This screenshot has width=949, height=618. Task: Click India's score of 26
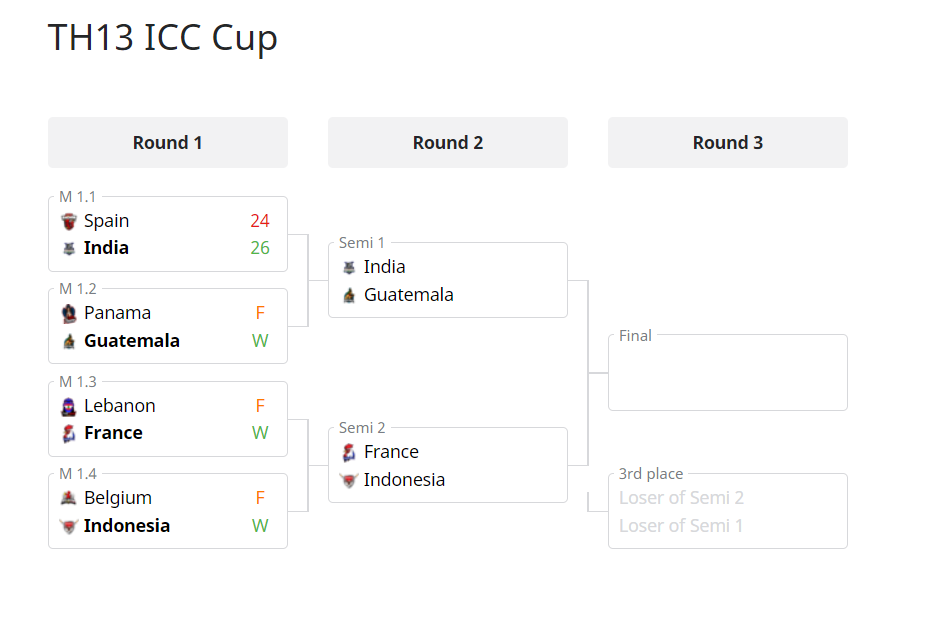(x=260, y=248)
